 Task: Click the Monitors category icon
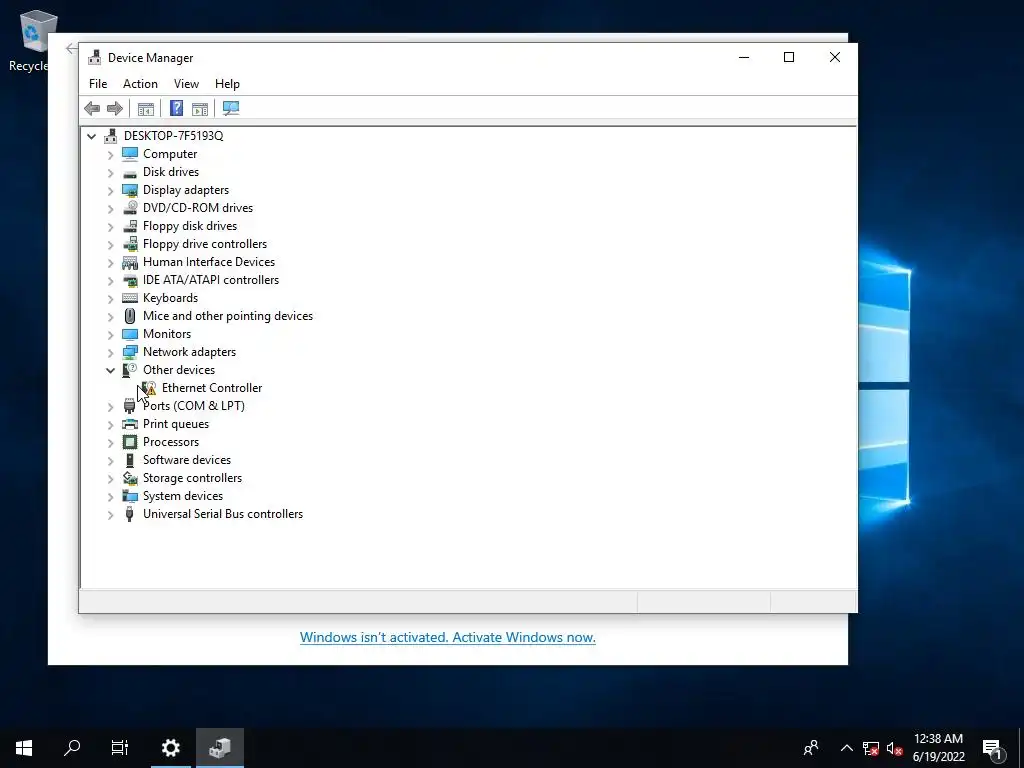[x=130, y=334]
